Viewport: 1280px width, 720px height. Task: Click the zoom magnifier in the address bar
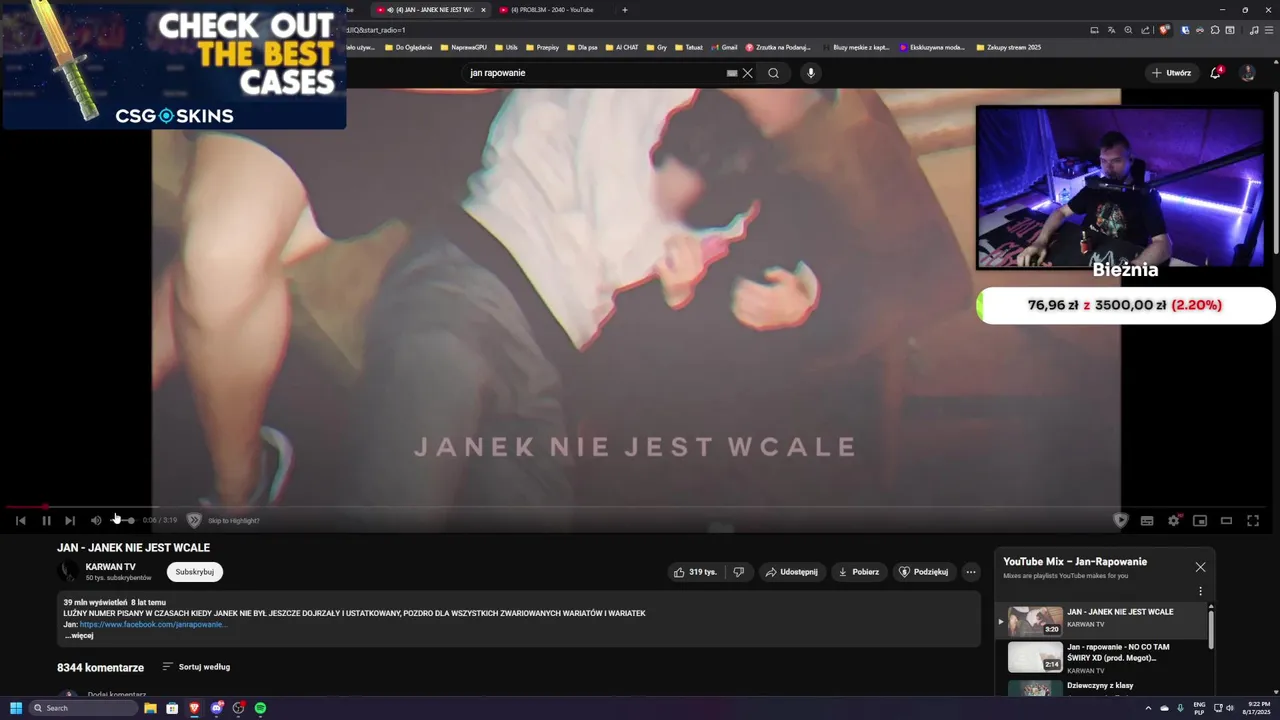click(x=1129, y=30)
